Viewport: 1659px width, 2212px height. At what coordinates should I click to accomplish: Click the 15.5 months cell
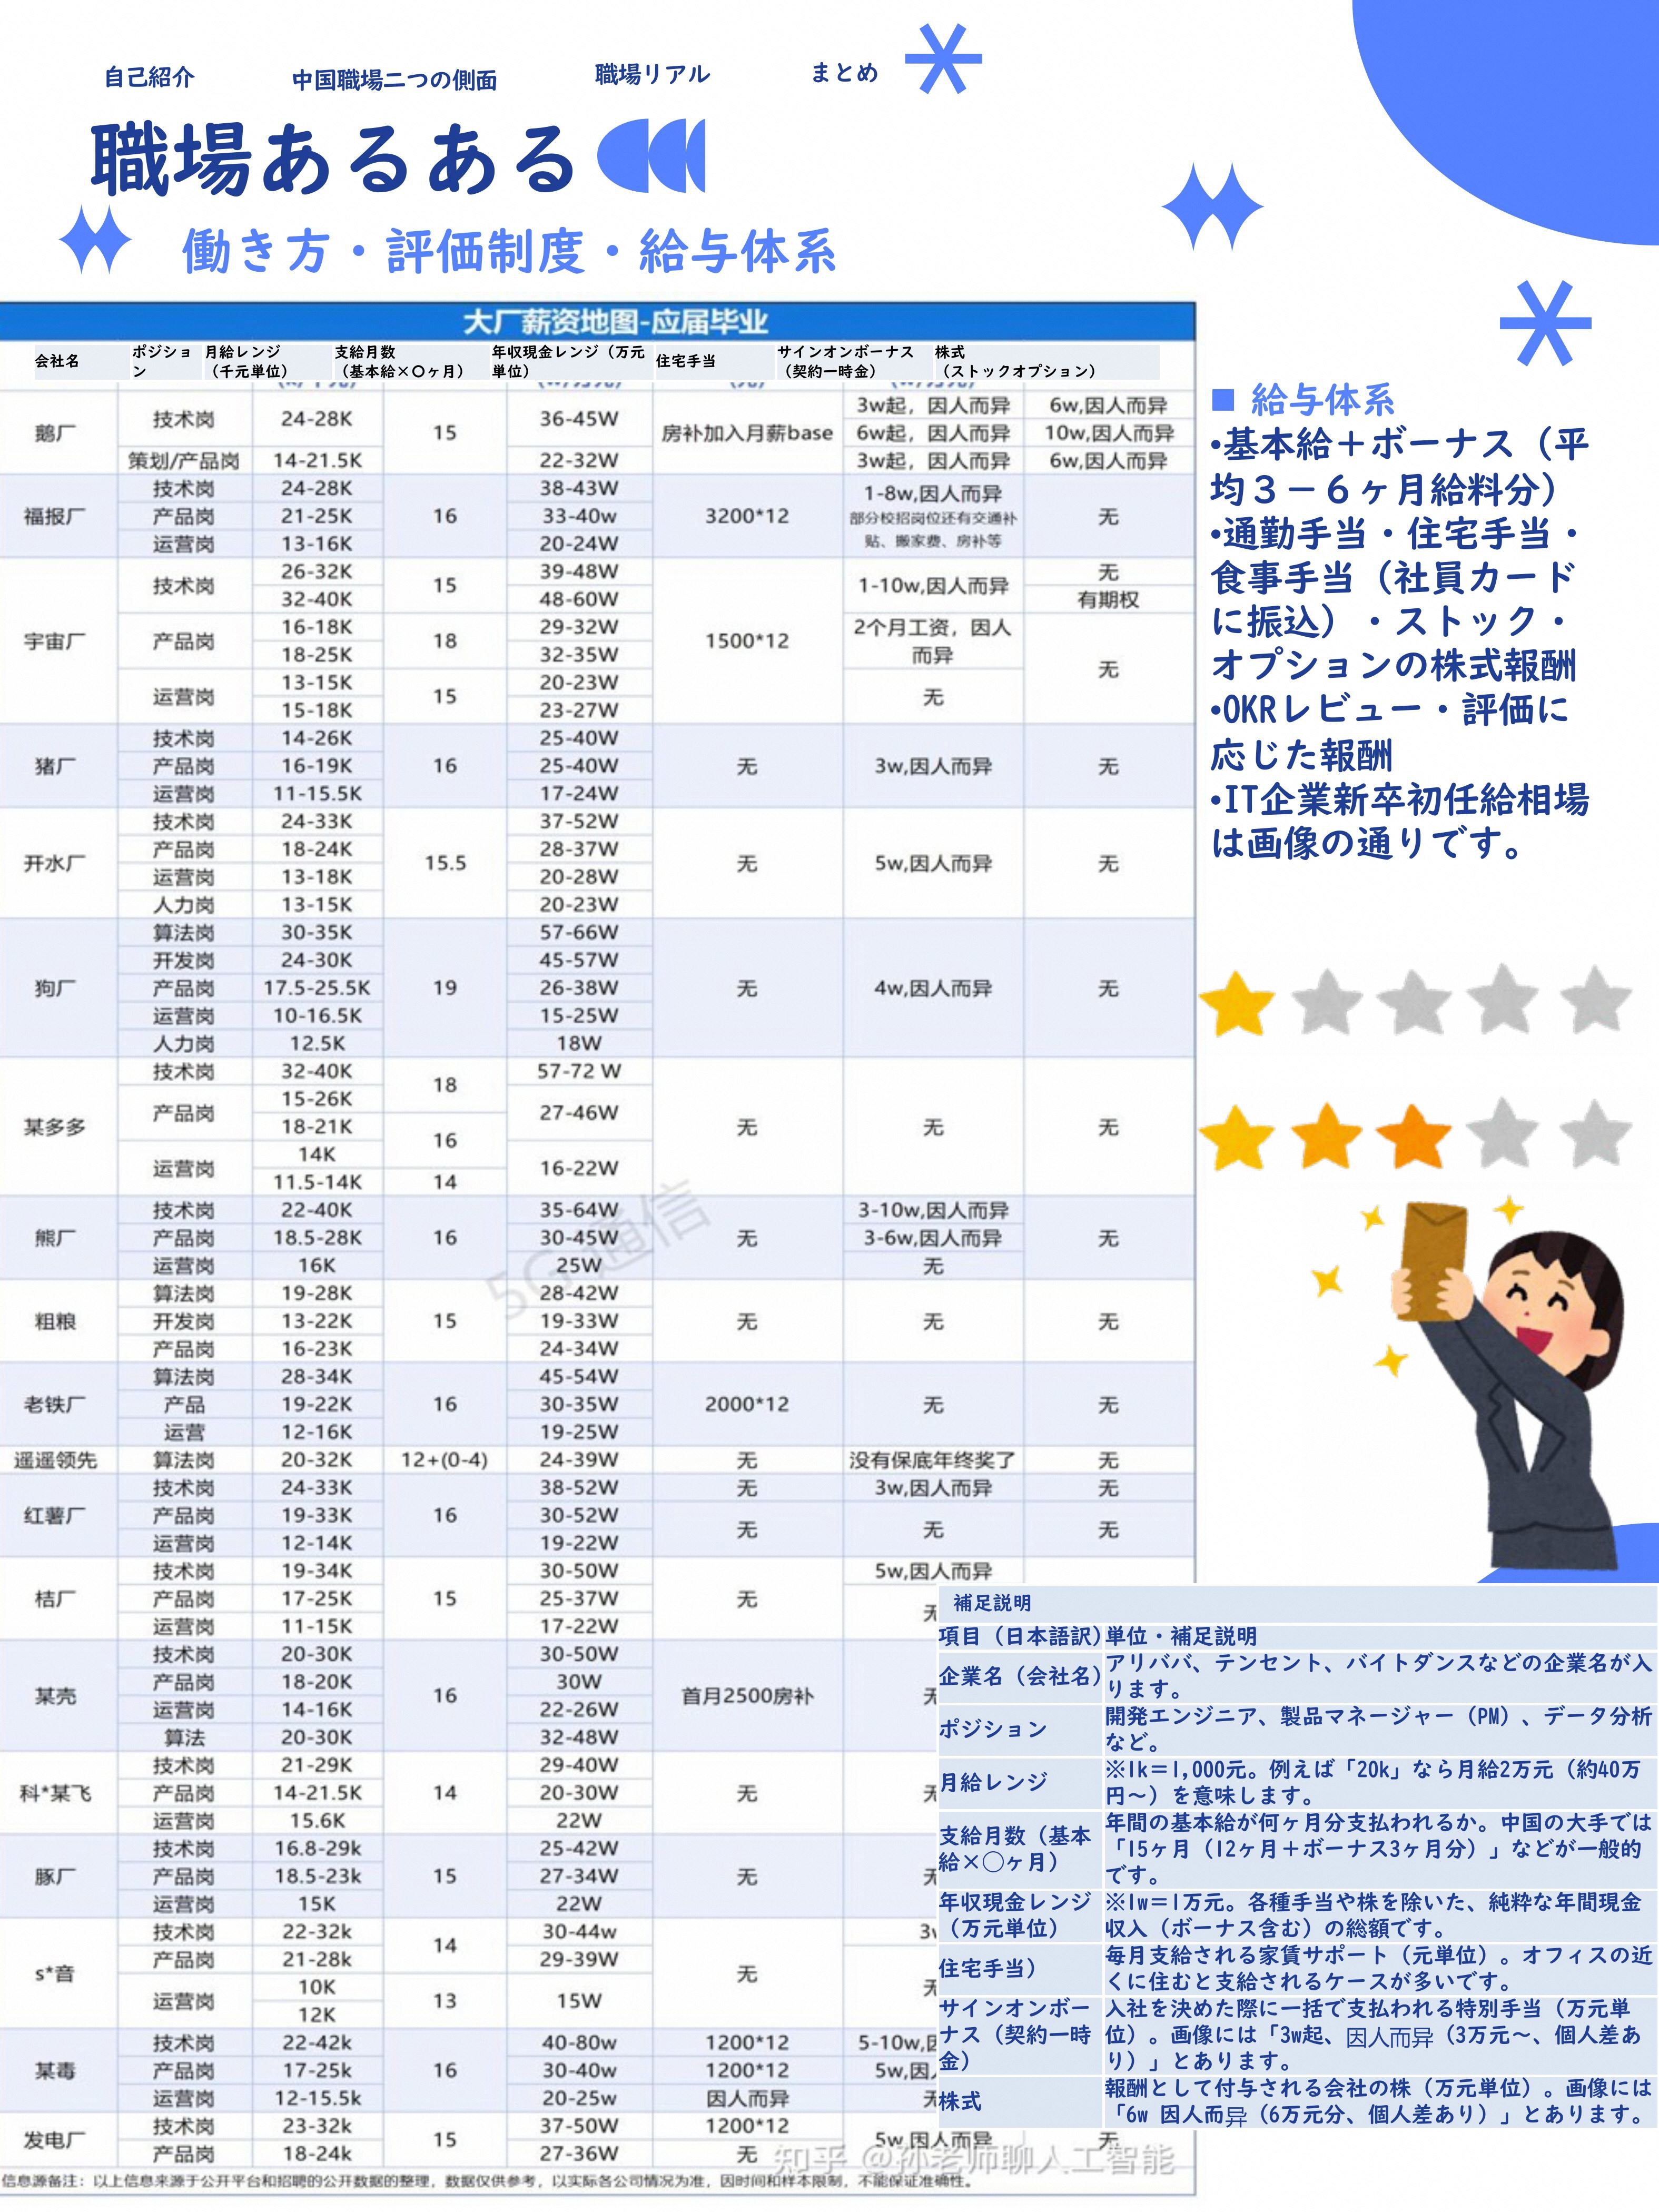pos(445,863)
